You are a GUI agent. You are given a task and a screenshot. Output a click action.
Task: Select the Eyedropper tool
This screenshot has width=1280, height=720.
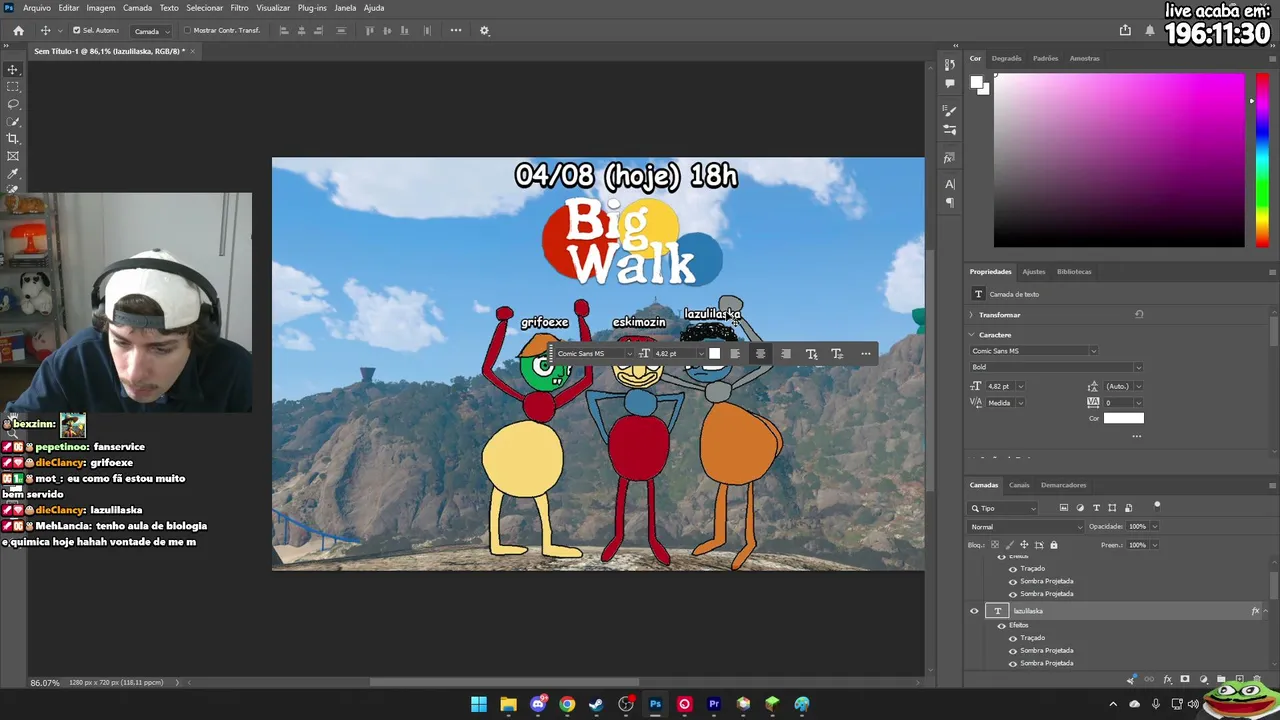[13, 174]
